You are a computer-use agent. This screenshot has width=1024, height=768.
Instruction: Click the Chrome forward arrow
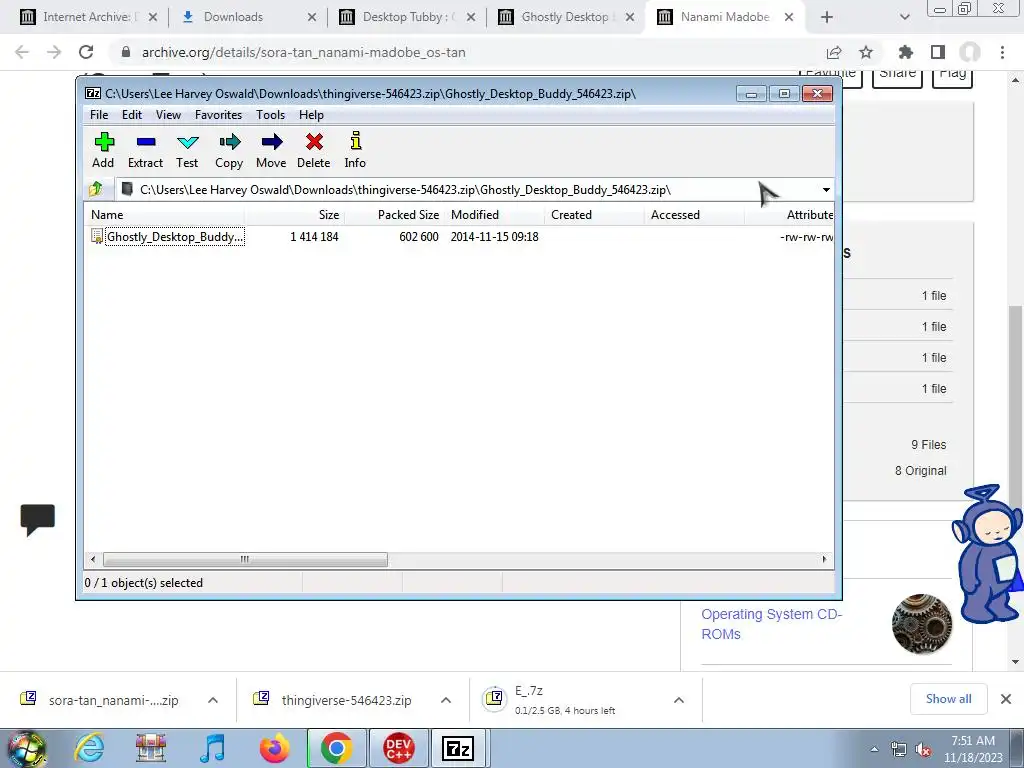54,52
